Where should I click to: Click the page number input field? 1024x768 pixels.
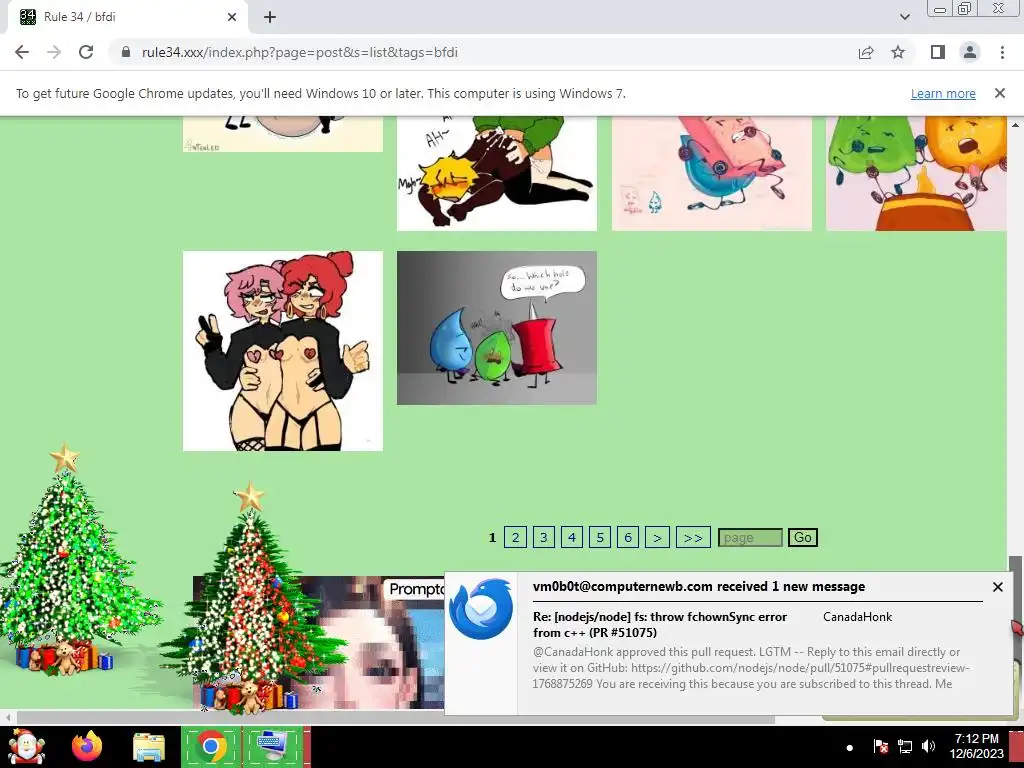(x=750, y=537)
